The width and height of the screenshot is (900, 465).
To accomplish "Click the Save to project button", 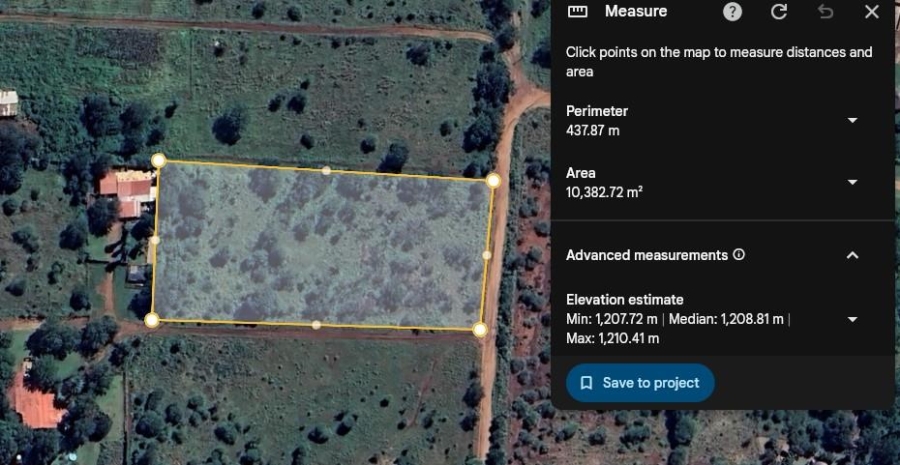I will click(640, 383).
